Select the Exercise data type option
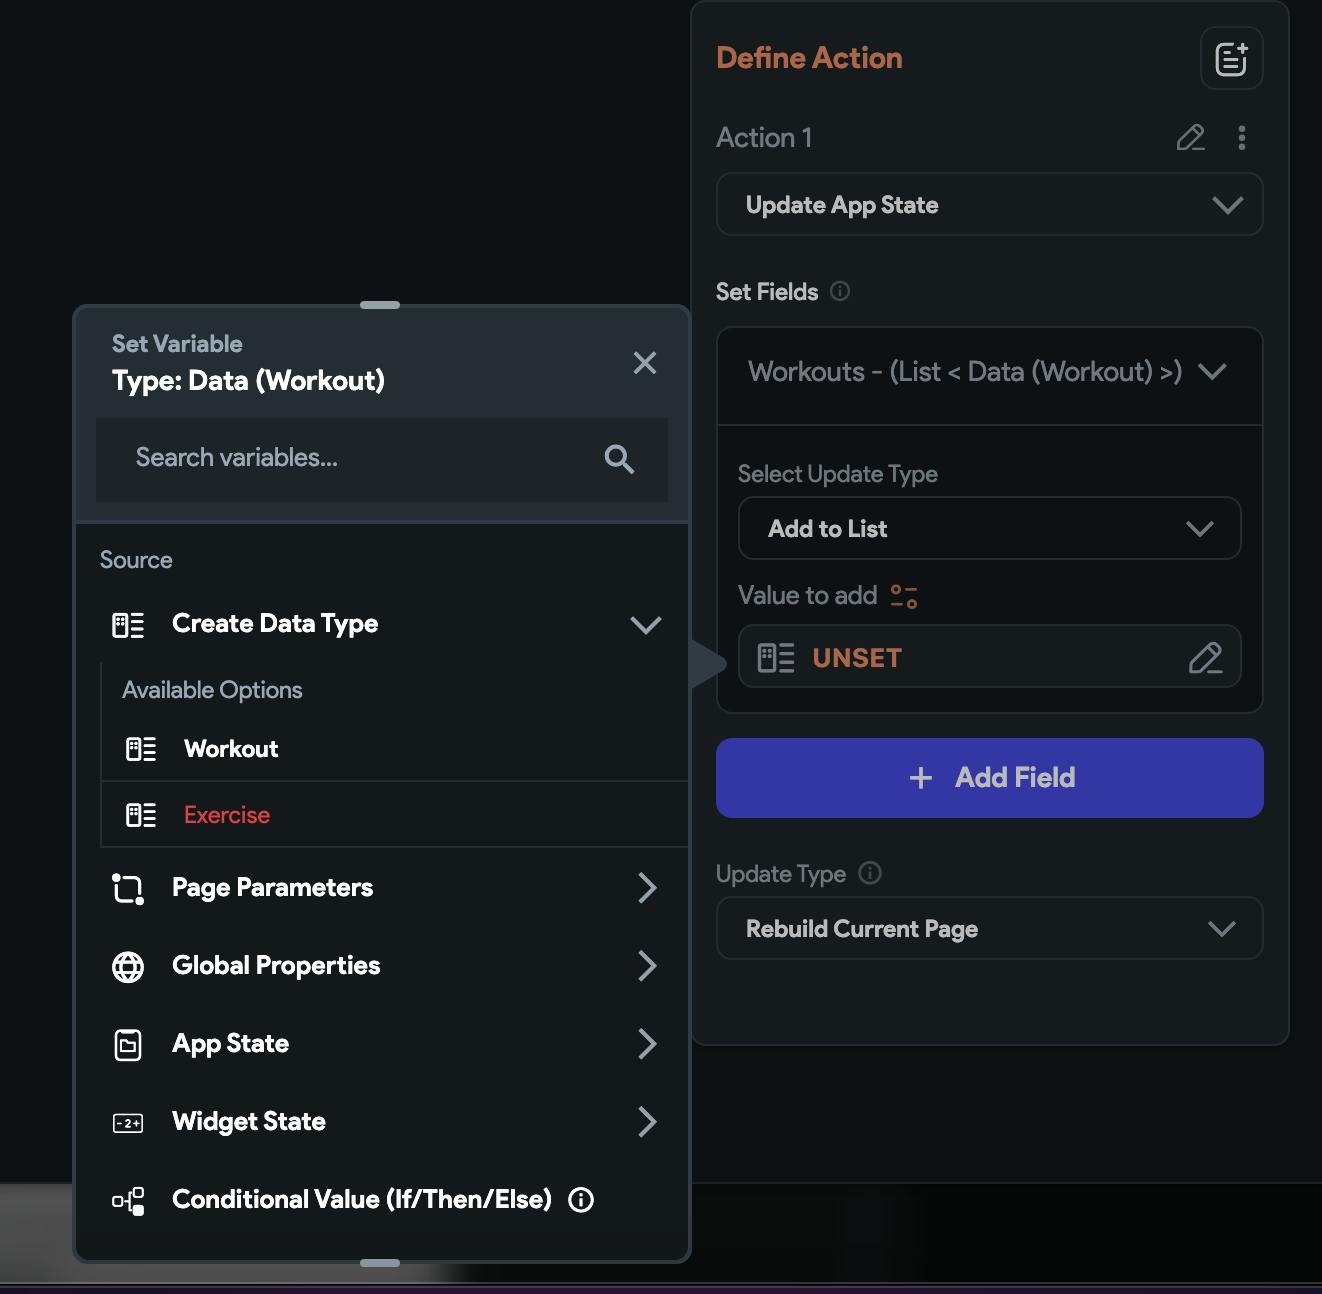 tap(227, 815)
